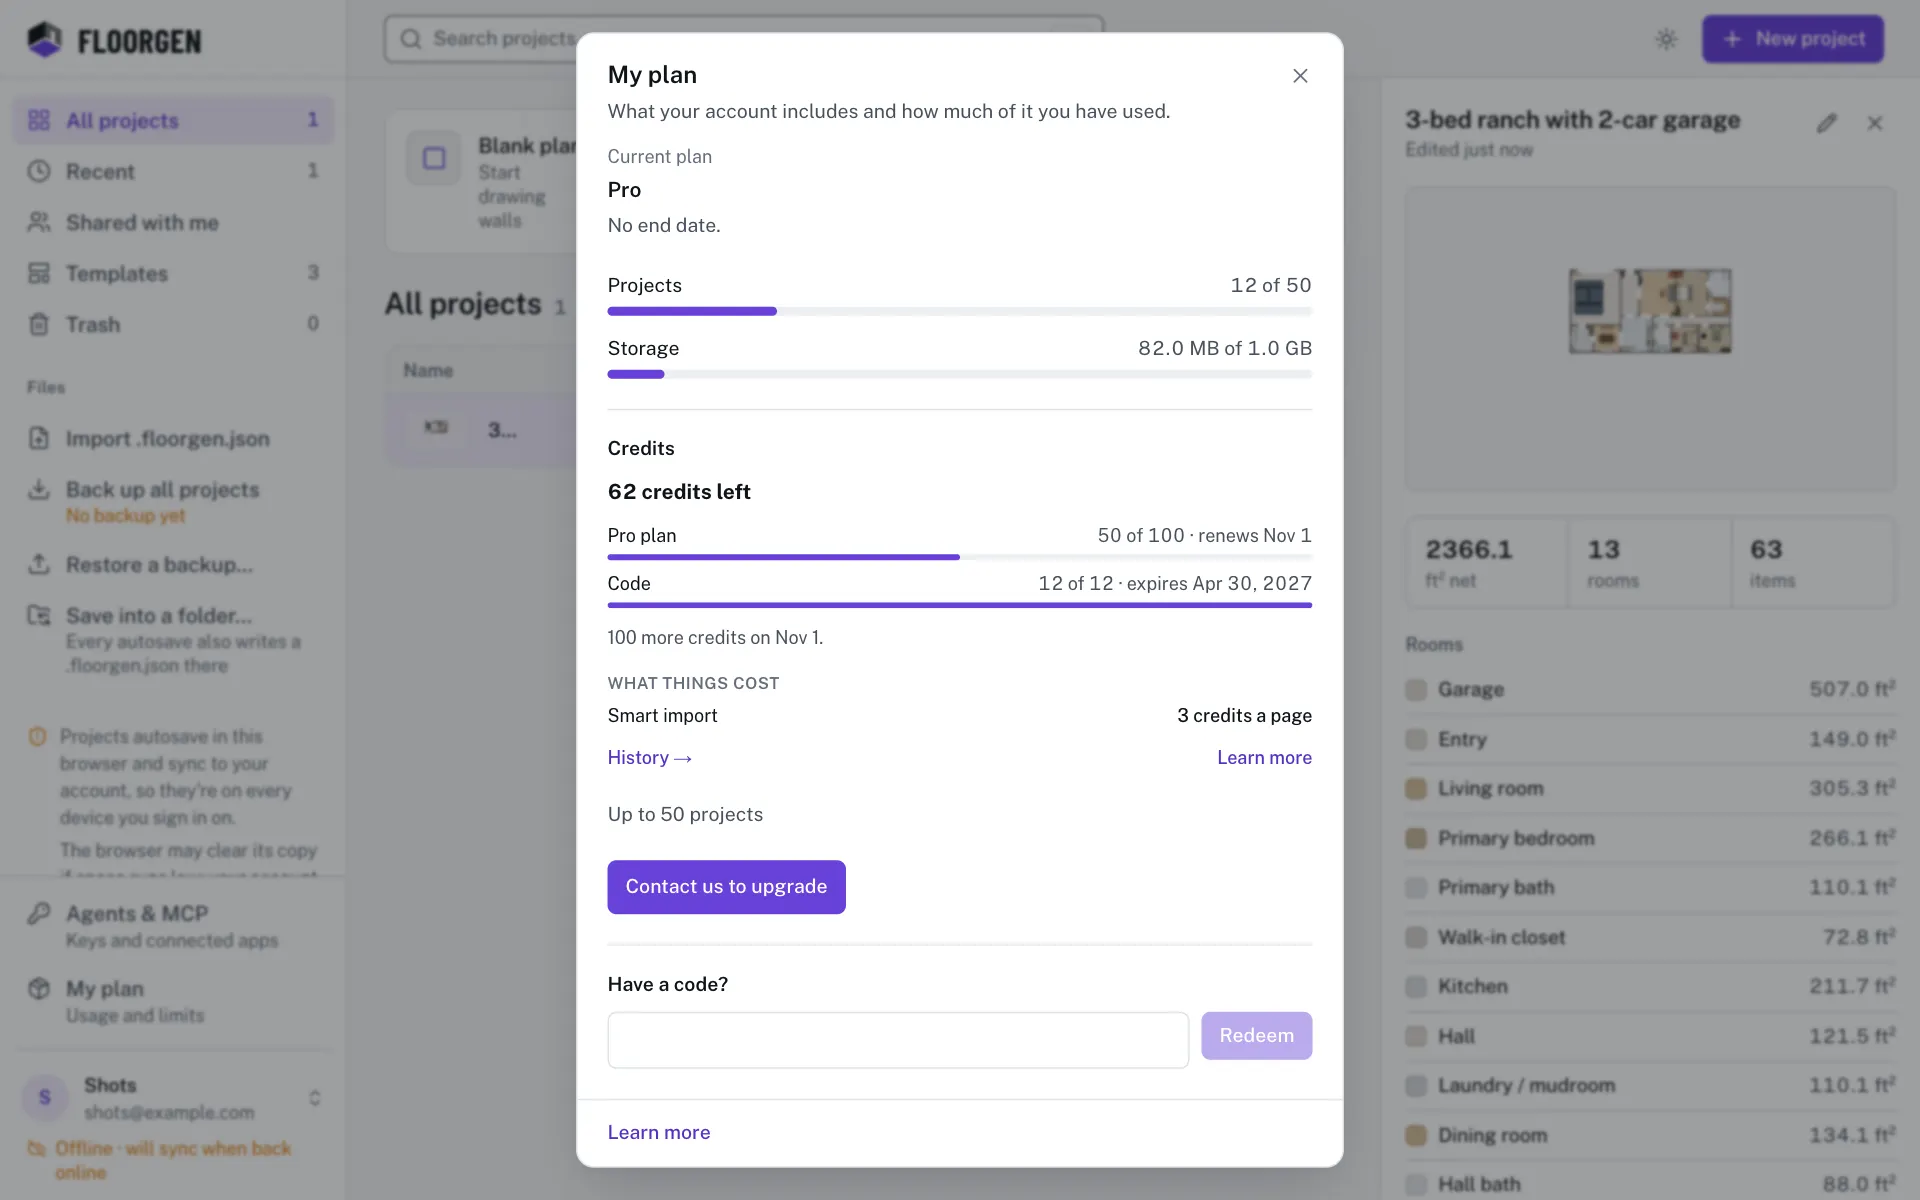The width and height of the screenshot is (1920, 1200).
Task: Focus the Have a code input field
Action: (898, 1040)
